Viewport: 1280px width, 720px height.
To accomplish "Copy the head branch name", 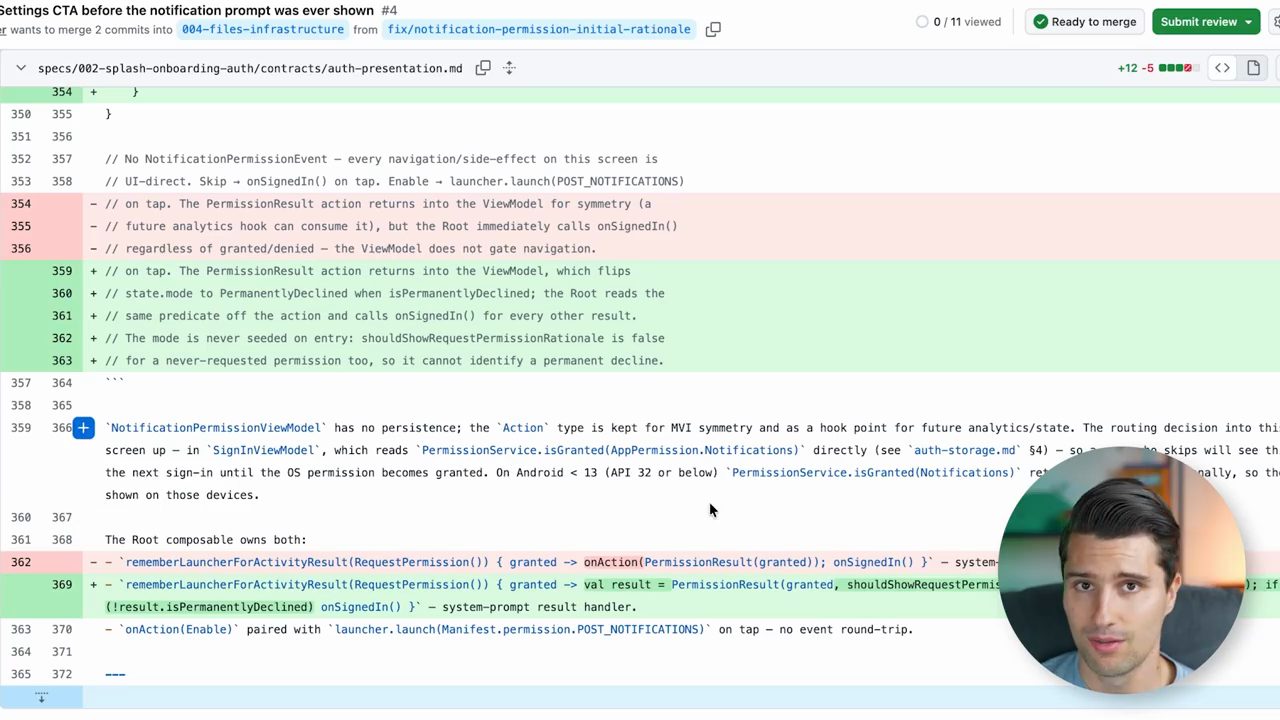I will coord(713,29).
